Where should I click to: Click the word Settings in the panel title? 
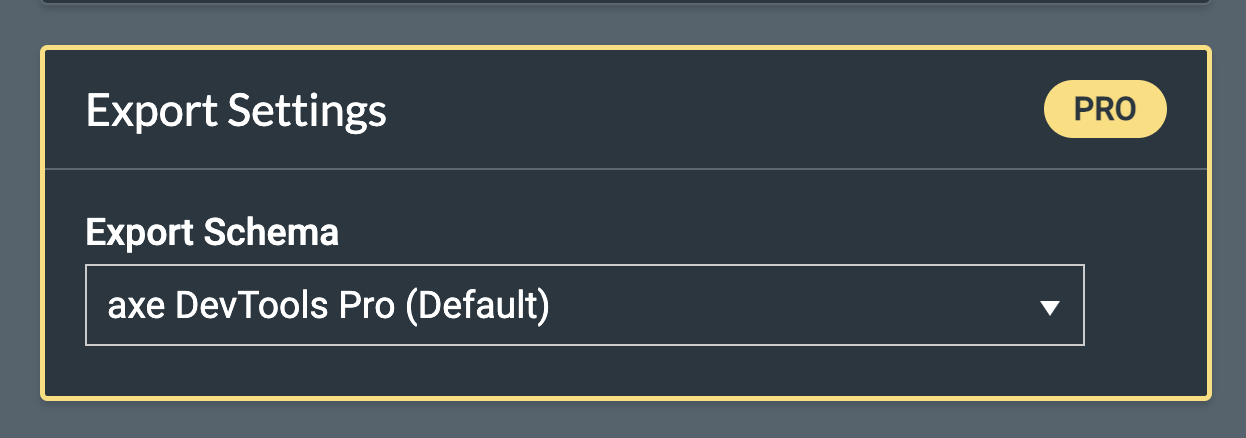(307, 110)
